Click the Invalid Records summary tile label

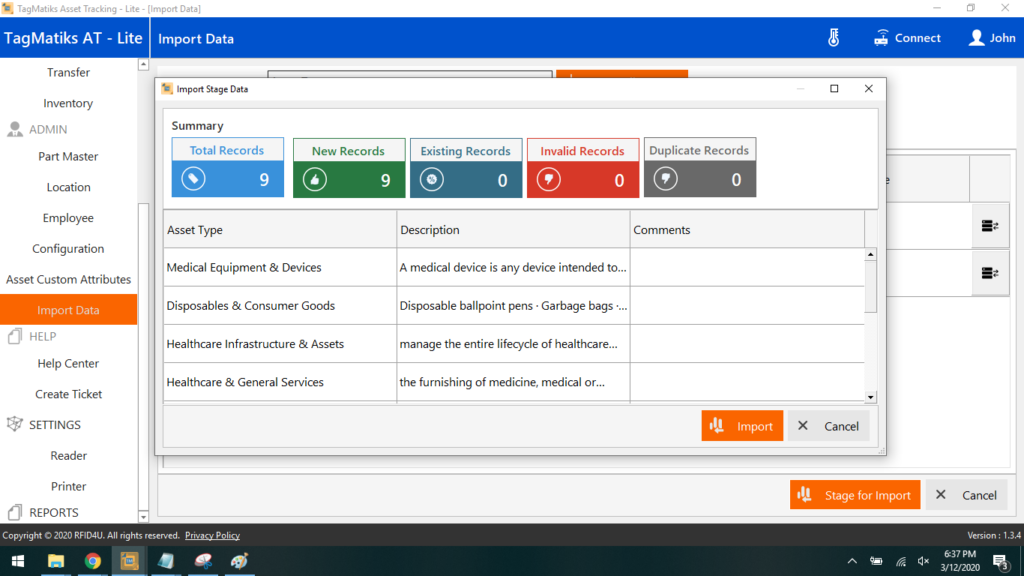[583, 151]
